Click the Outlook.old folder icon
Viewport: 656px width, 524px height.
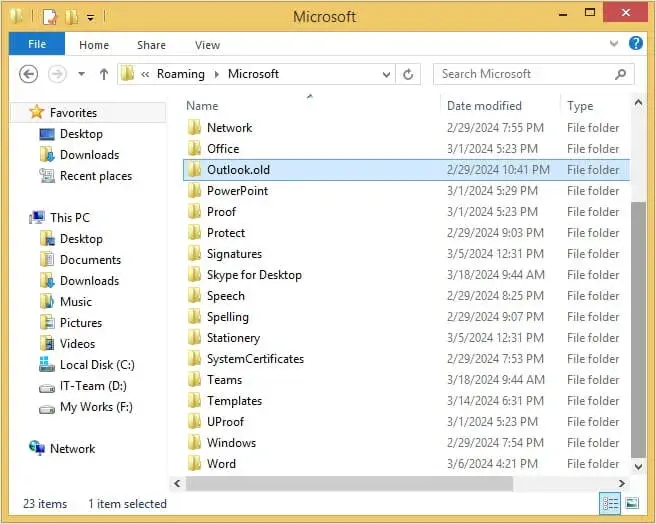pyautogui.click(x=194, y=170)
